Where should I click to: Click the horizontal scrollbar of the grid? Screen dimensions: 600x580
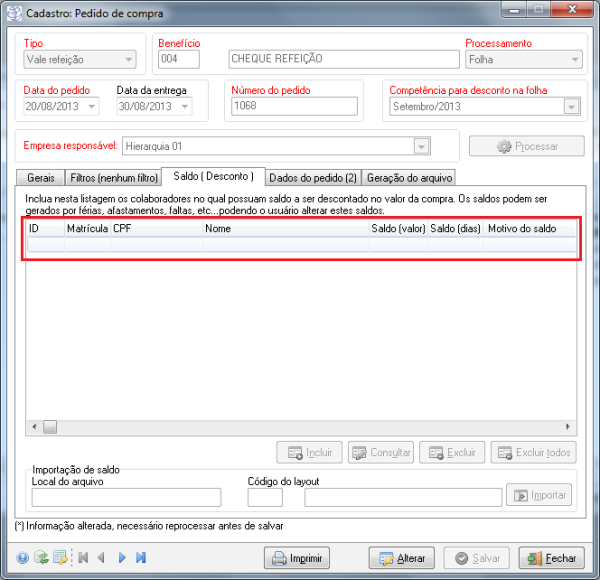(x=300, y=427)
